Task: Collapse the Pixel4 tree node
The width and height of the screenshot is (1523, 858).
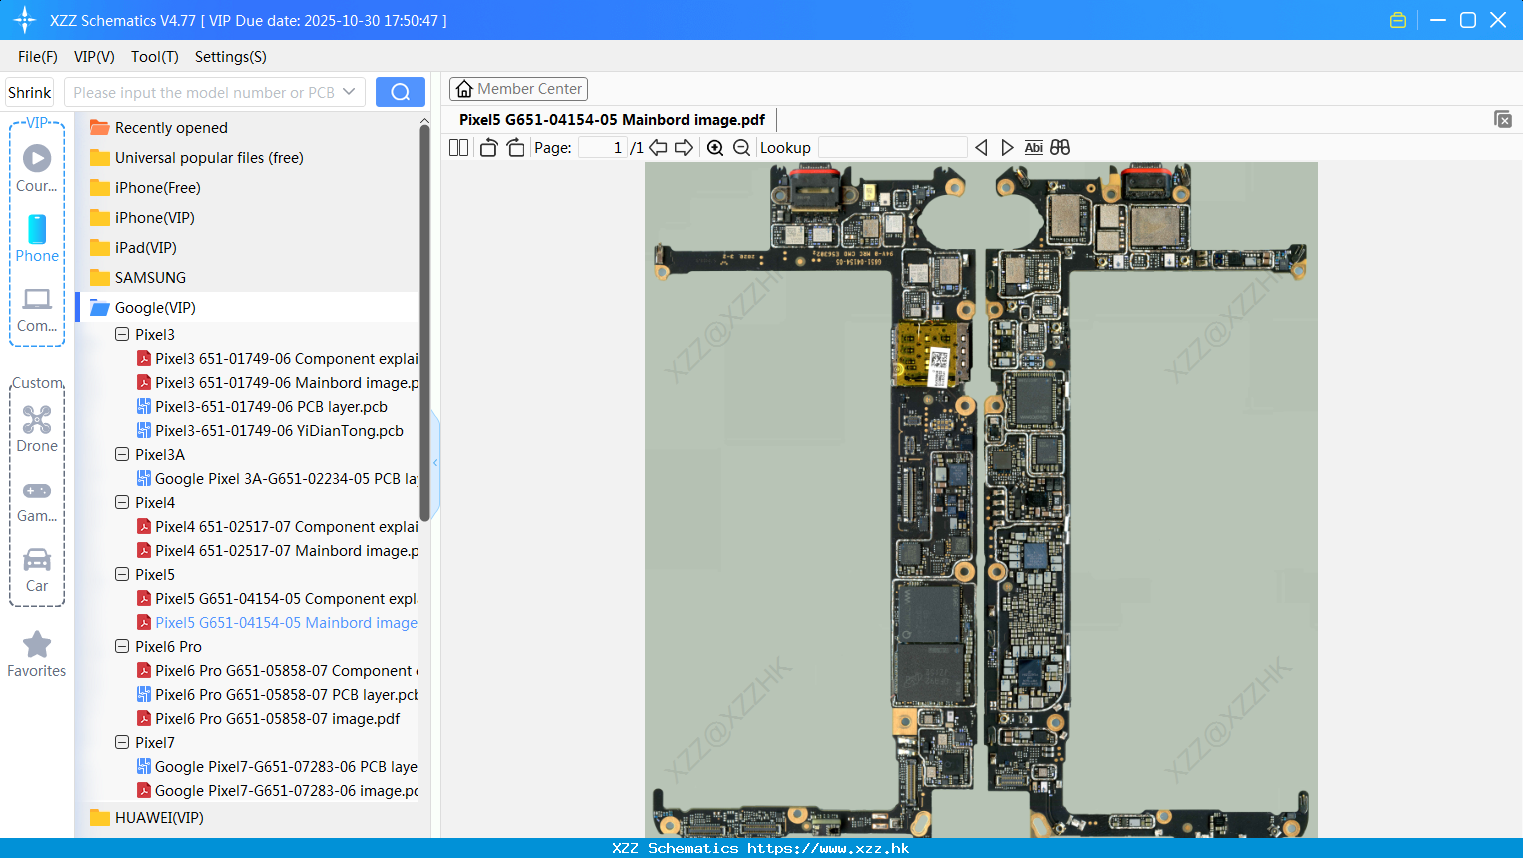Action: point(122,502)
